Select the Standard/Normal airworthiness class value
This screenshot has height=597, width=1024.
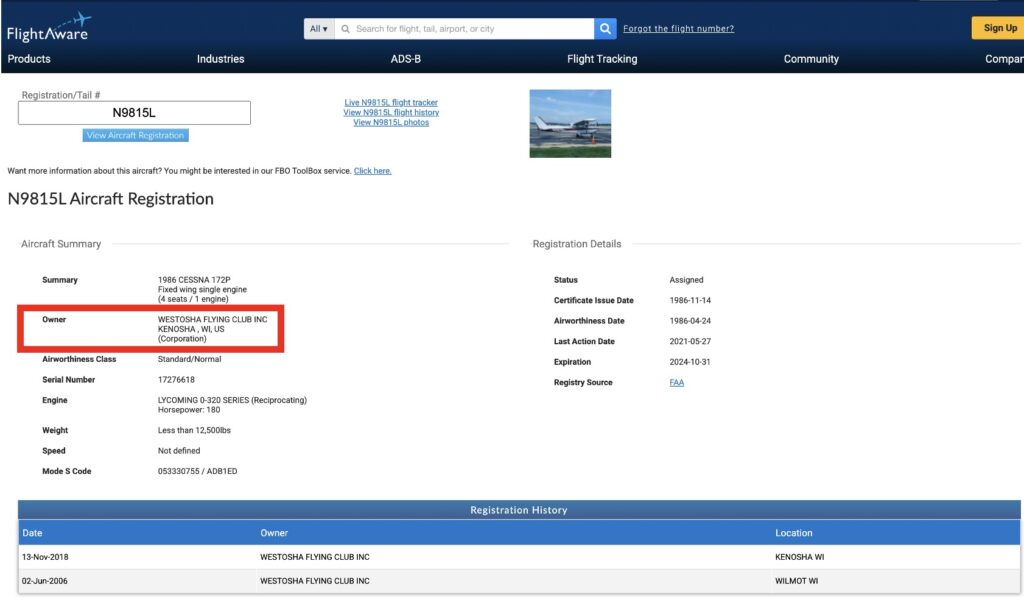(189, 359)
